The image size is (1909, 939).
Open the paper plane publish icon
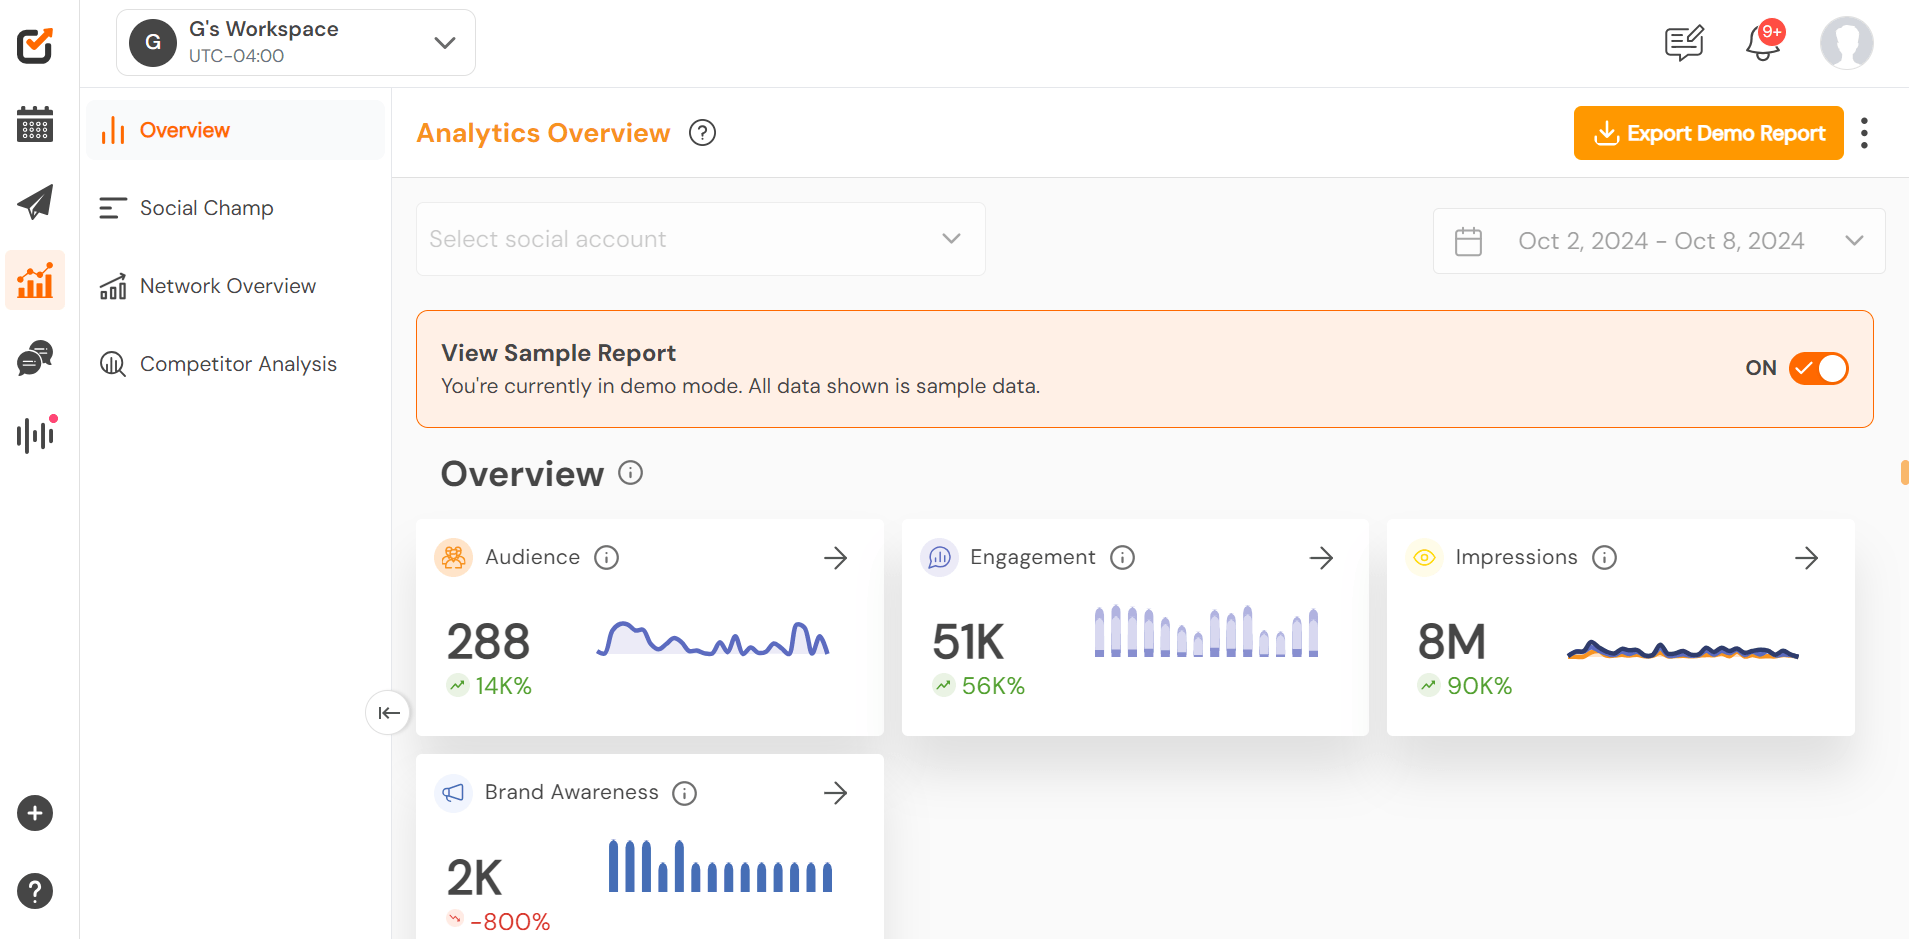35,202
